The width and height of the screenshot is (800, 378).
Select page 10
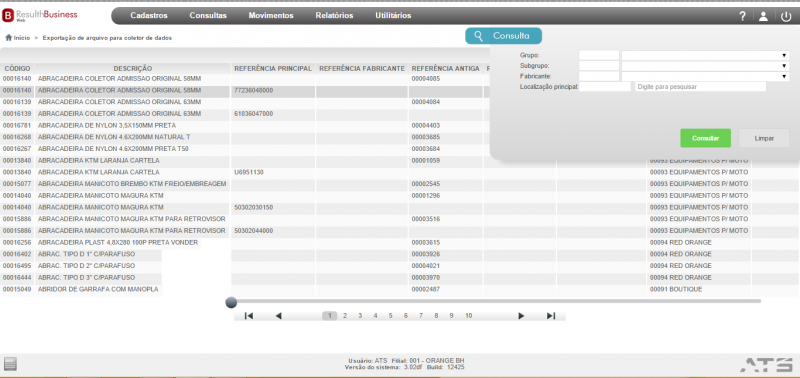(468, 316)
